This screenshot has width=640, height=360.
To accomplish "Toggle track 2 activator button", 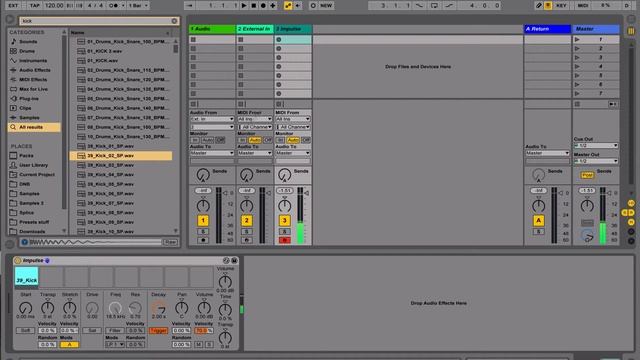I will tap(247, 221).
